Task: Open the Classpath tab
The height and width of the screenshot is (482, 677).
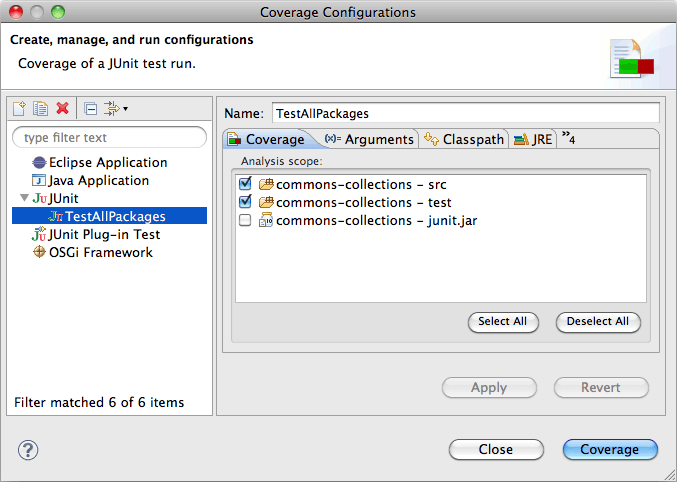Action: click(x=464, y=139)
